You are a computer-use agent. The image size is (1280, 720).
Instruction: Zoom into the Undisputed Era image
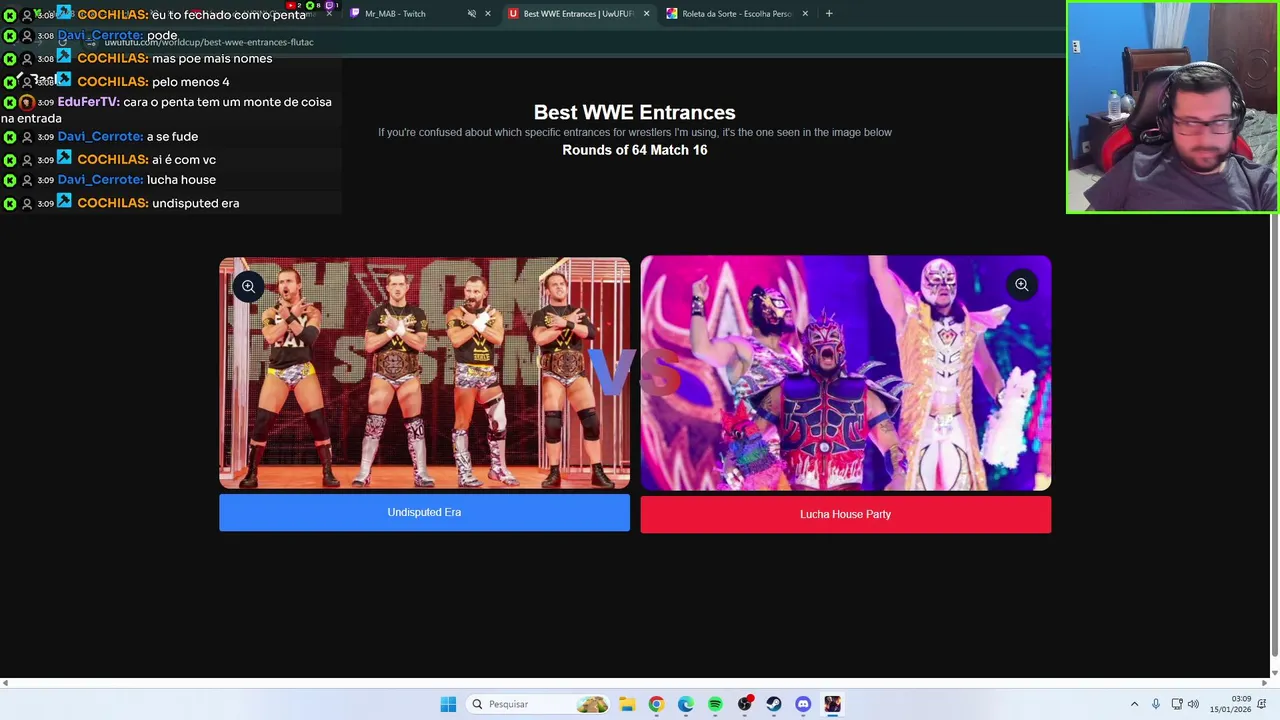coord(248,286)
